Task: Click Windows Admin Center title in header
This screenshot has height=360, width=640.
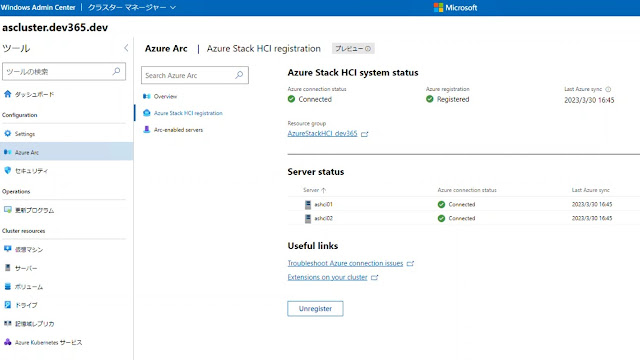Action: 38,7
